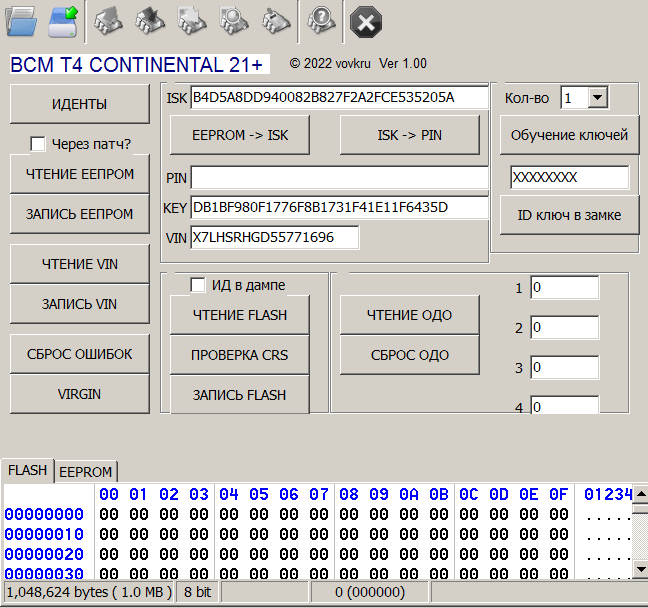Image resolution: width=648 pixels, height=608 pixels.
Task: Click the write chip icon with the dark down arrow
Action: [150, 21]
